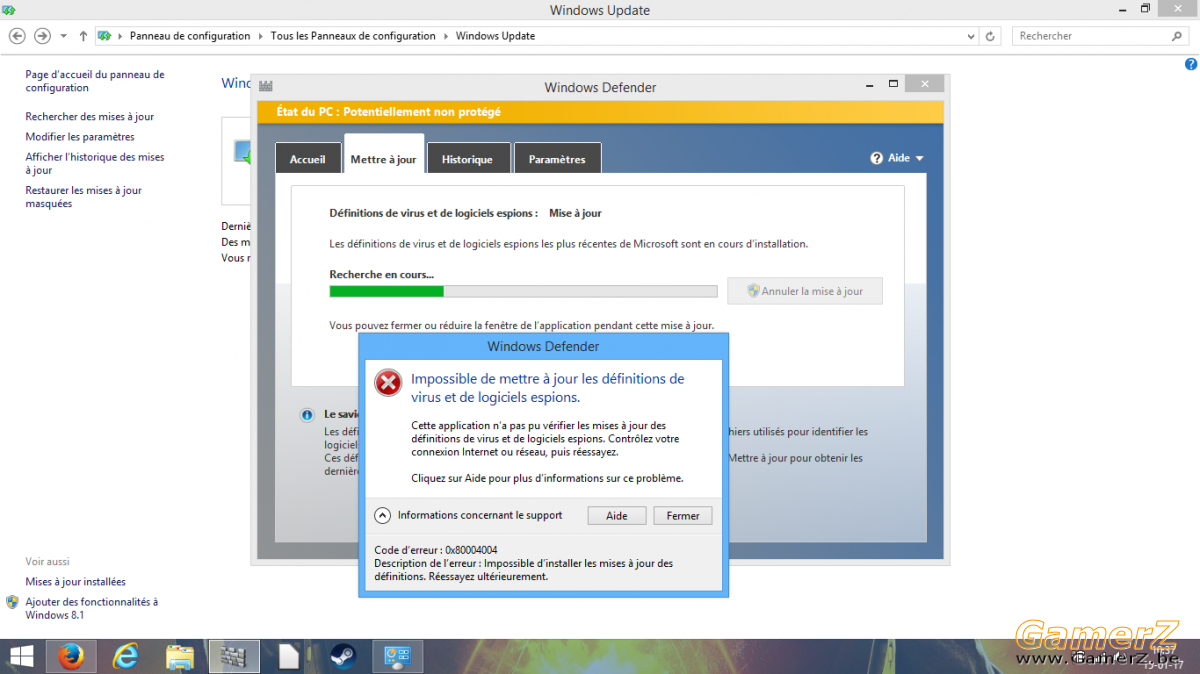Go up one level with the Up arrow

83,36
